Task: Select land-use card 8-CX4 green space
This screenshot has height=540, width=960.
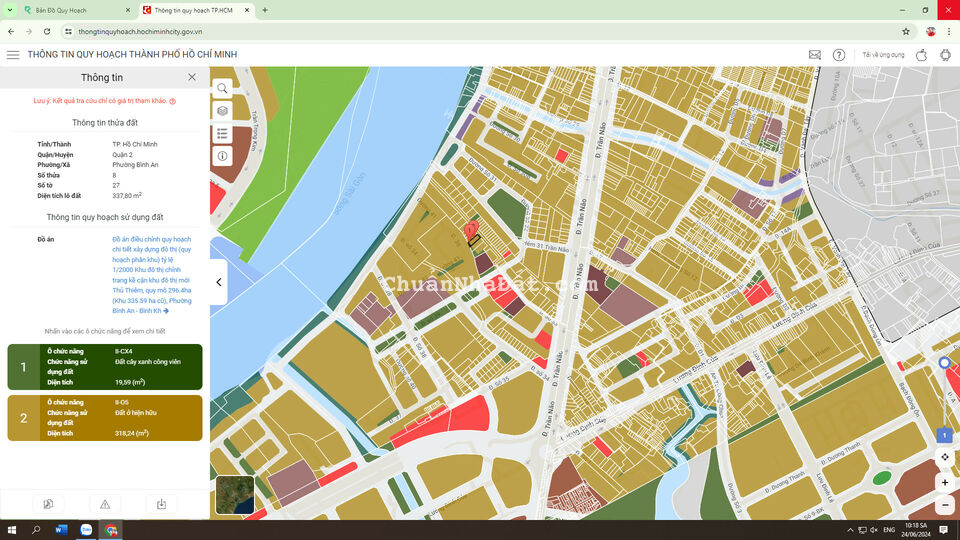Action: pos(105,367)
